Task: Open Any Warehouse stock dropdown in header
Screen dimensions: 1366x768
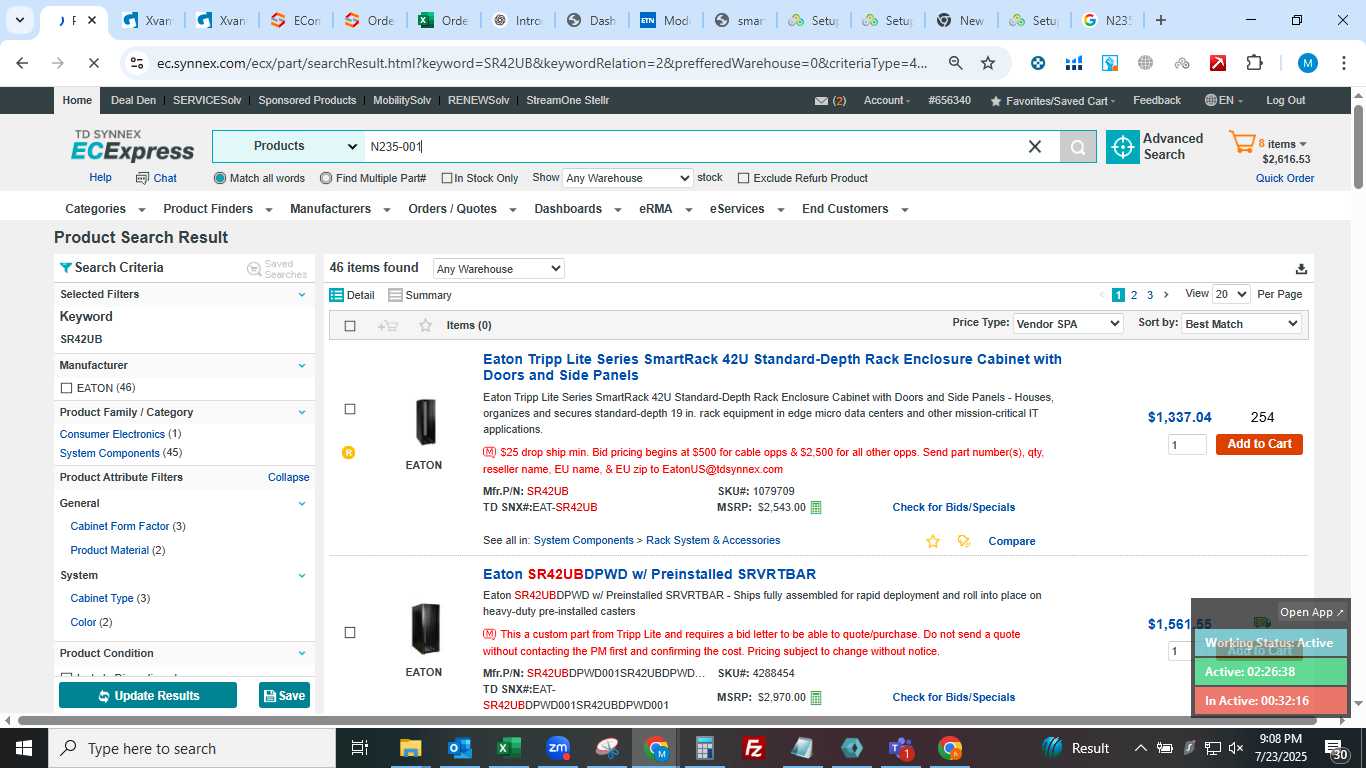Action: coord(627,178)
